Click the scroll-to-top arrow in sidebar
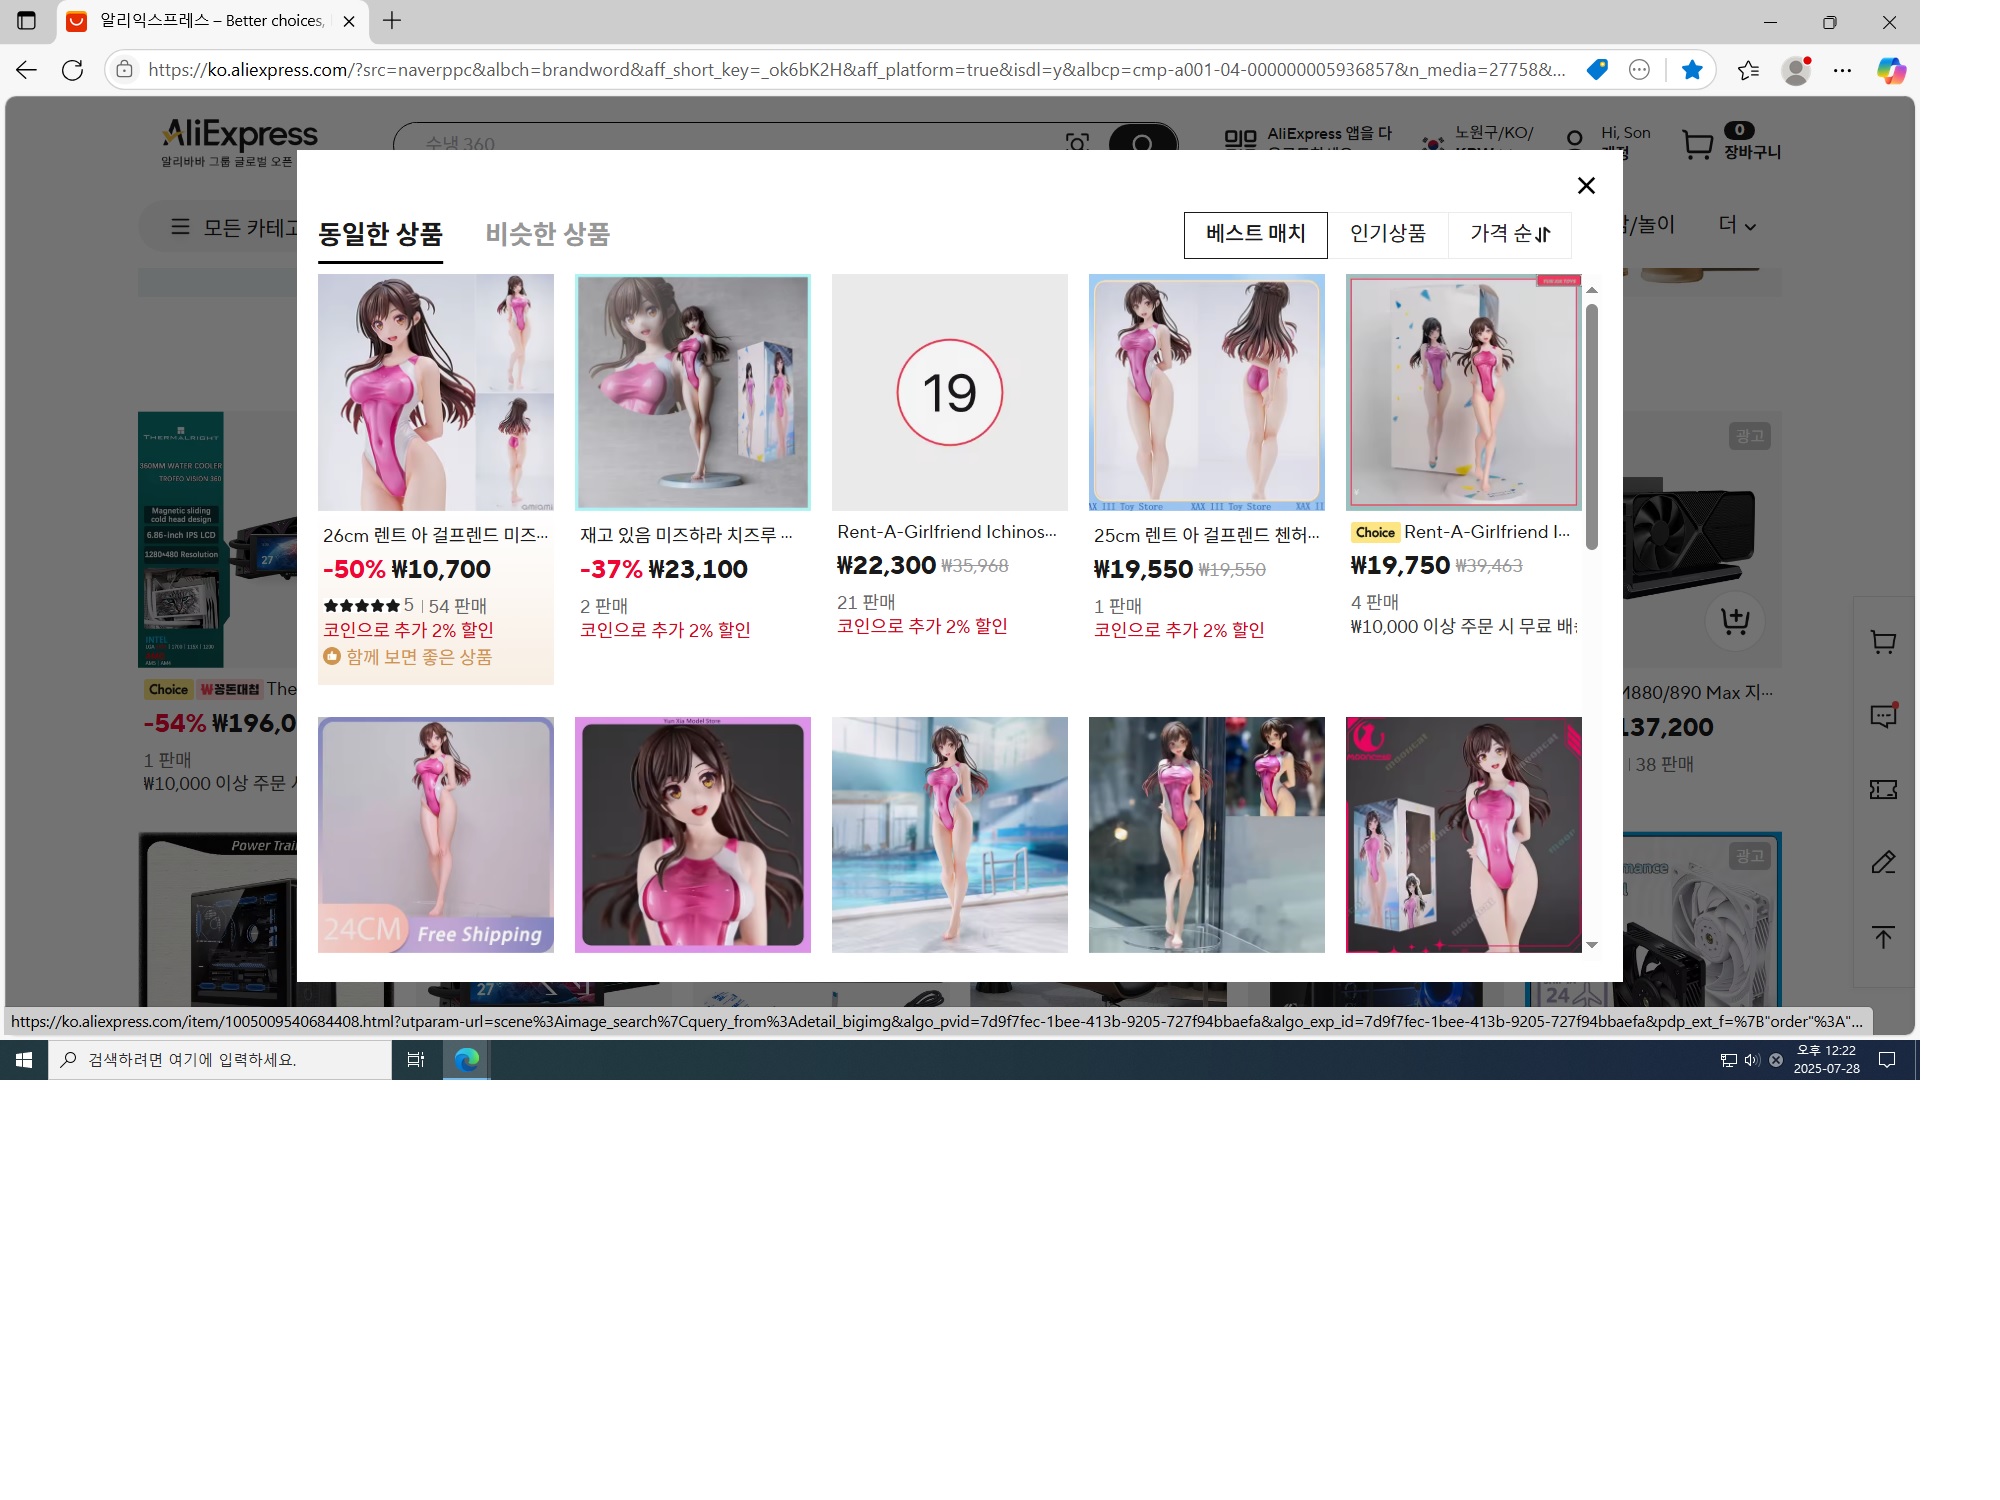Image resolution: width=2000 pixels, height=1500 pixels. point(1883,937)
